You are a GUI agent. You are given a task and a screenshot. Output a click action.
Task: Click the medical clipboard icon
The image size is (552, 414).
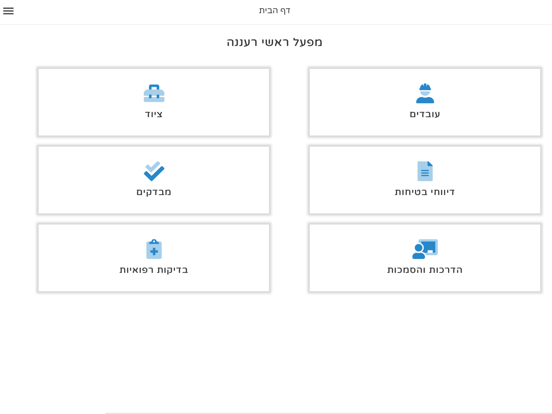pos(154,249)
